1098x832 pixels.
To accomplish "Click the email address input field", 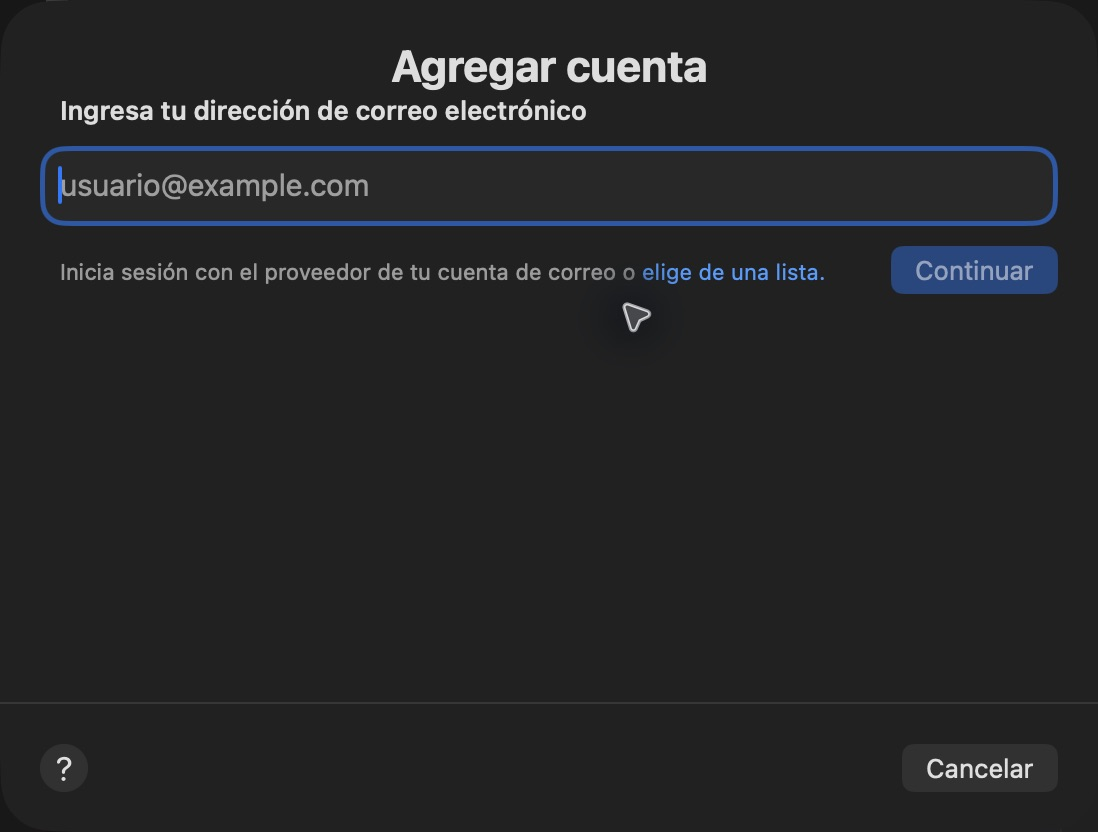I will click(548, 186).
